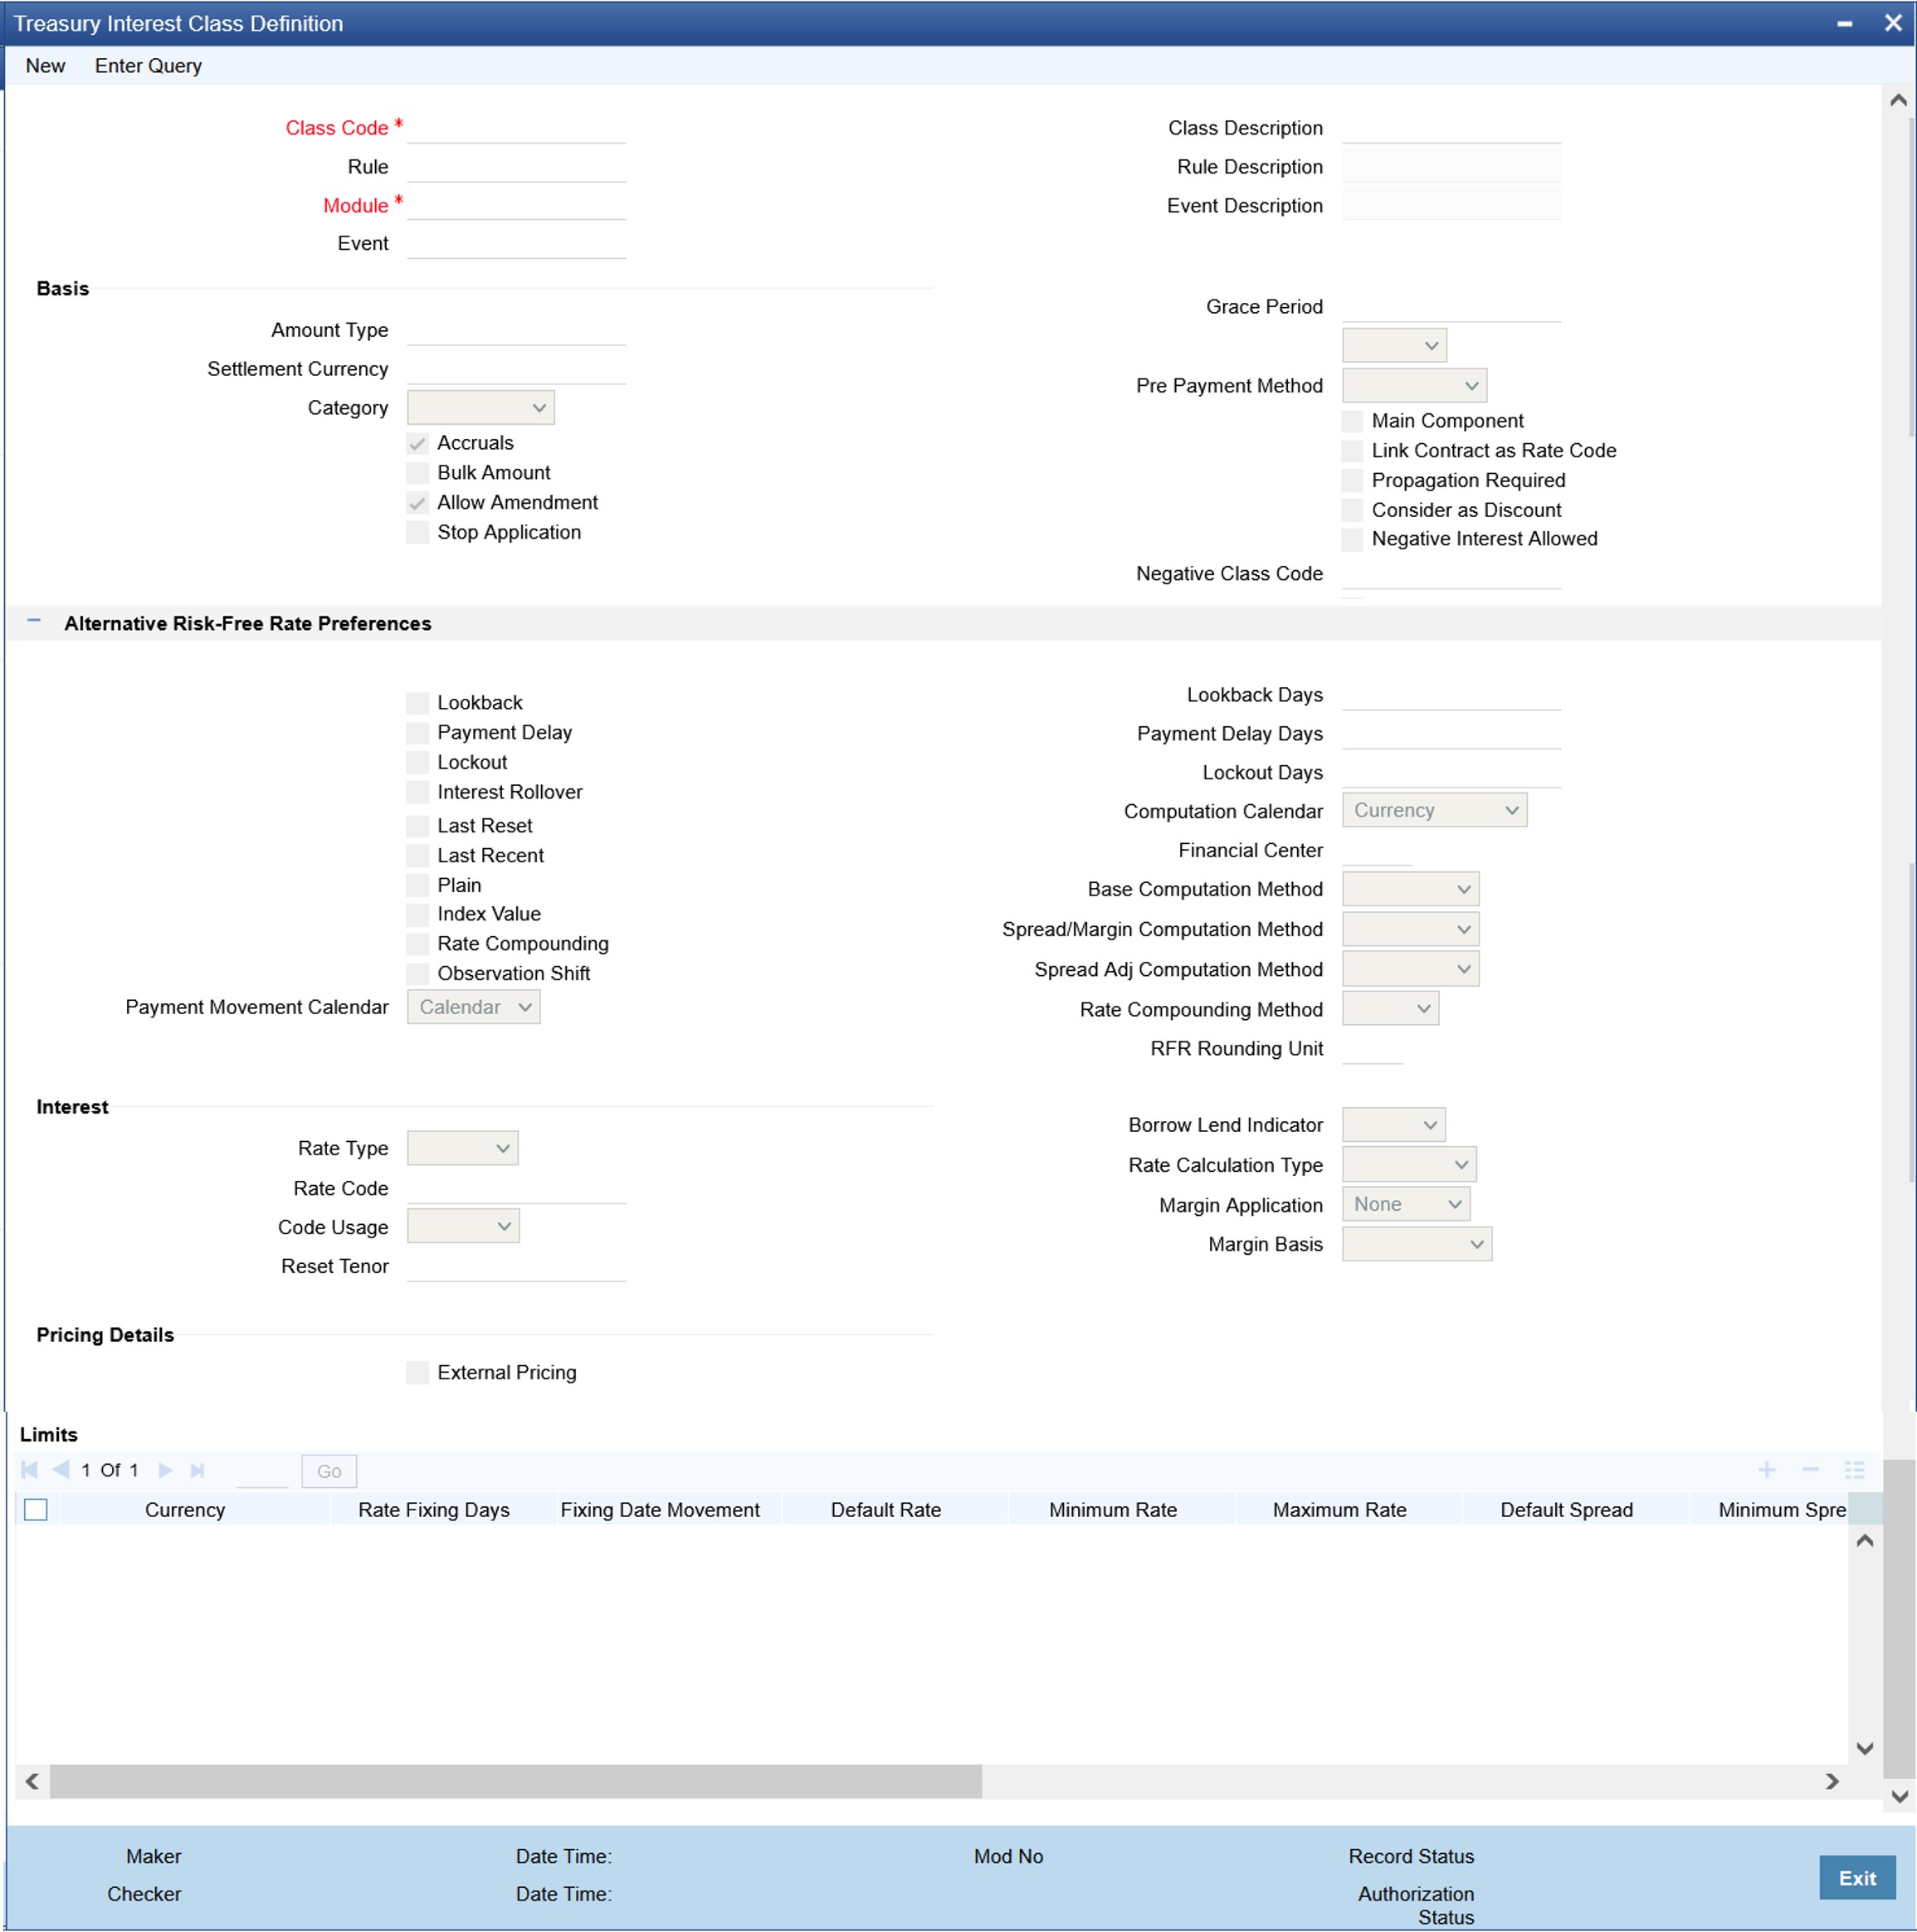Open the Category dropdown
This screenshot has width=1917, height=1932.
click(x=480, y=408)
